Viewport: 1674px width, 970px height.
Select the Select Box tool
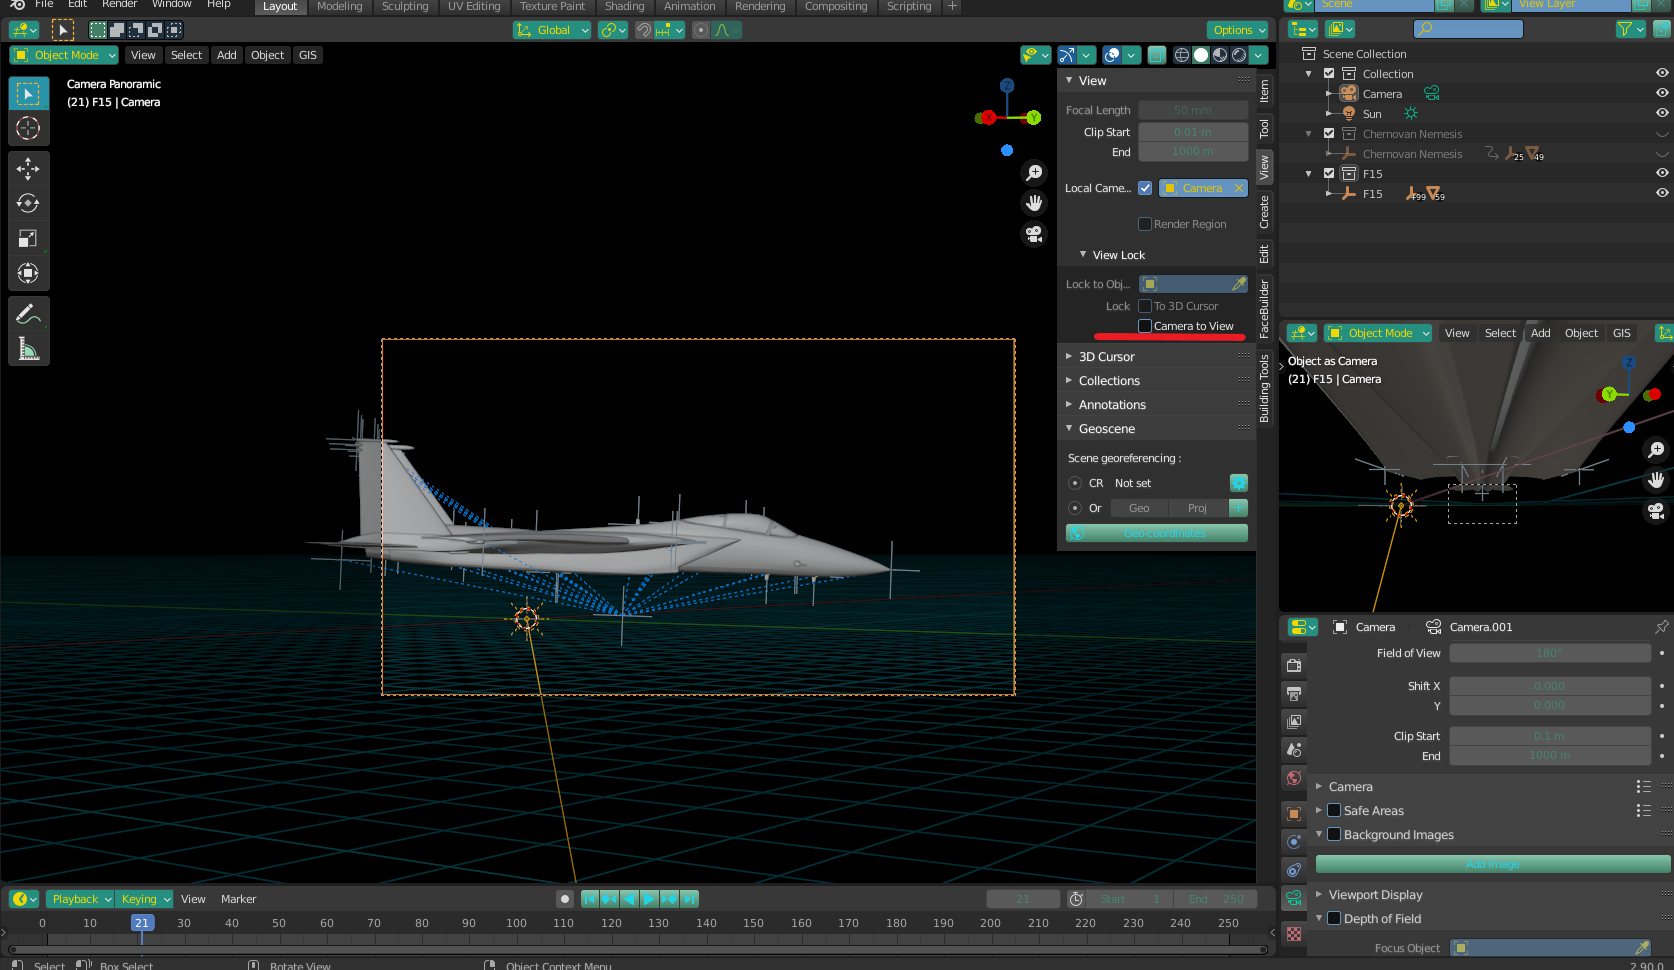pyautogui.click(x=28, y=93)
